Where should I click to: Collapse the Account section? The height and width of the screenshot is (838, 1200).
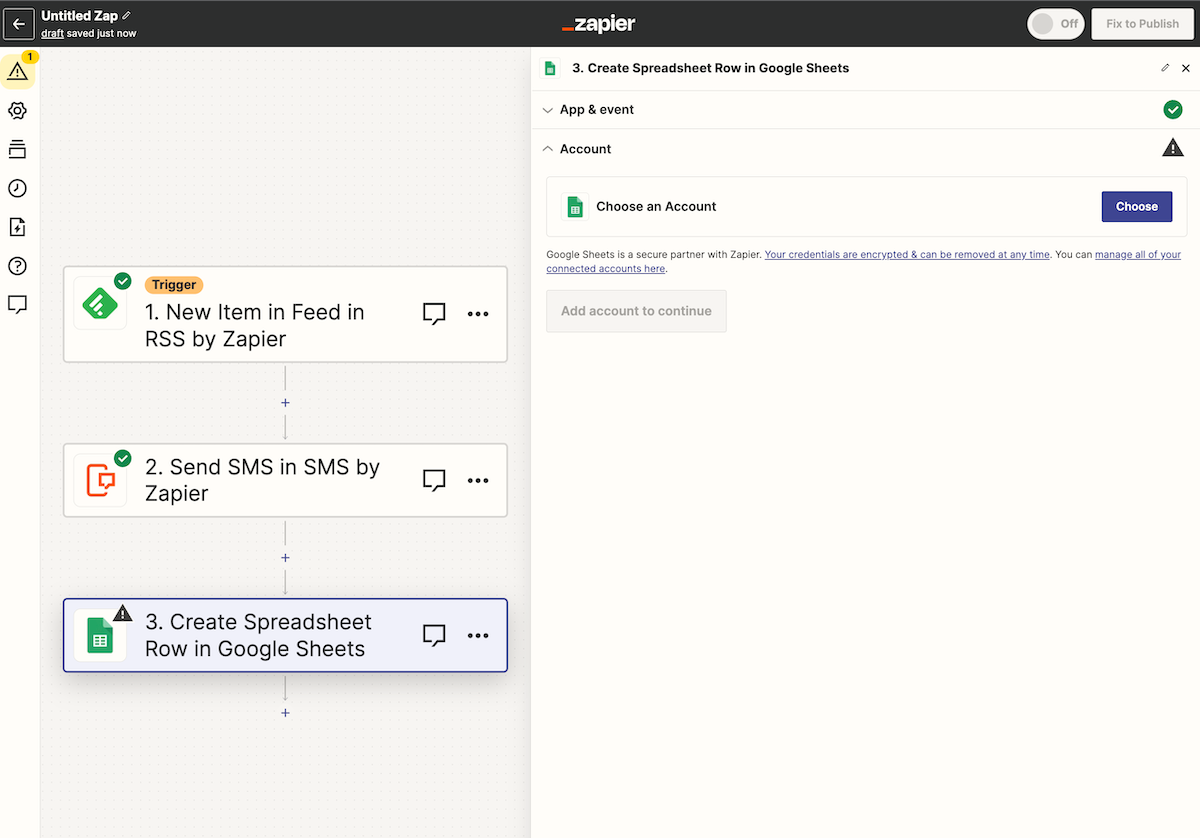(585, 149)
